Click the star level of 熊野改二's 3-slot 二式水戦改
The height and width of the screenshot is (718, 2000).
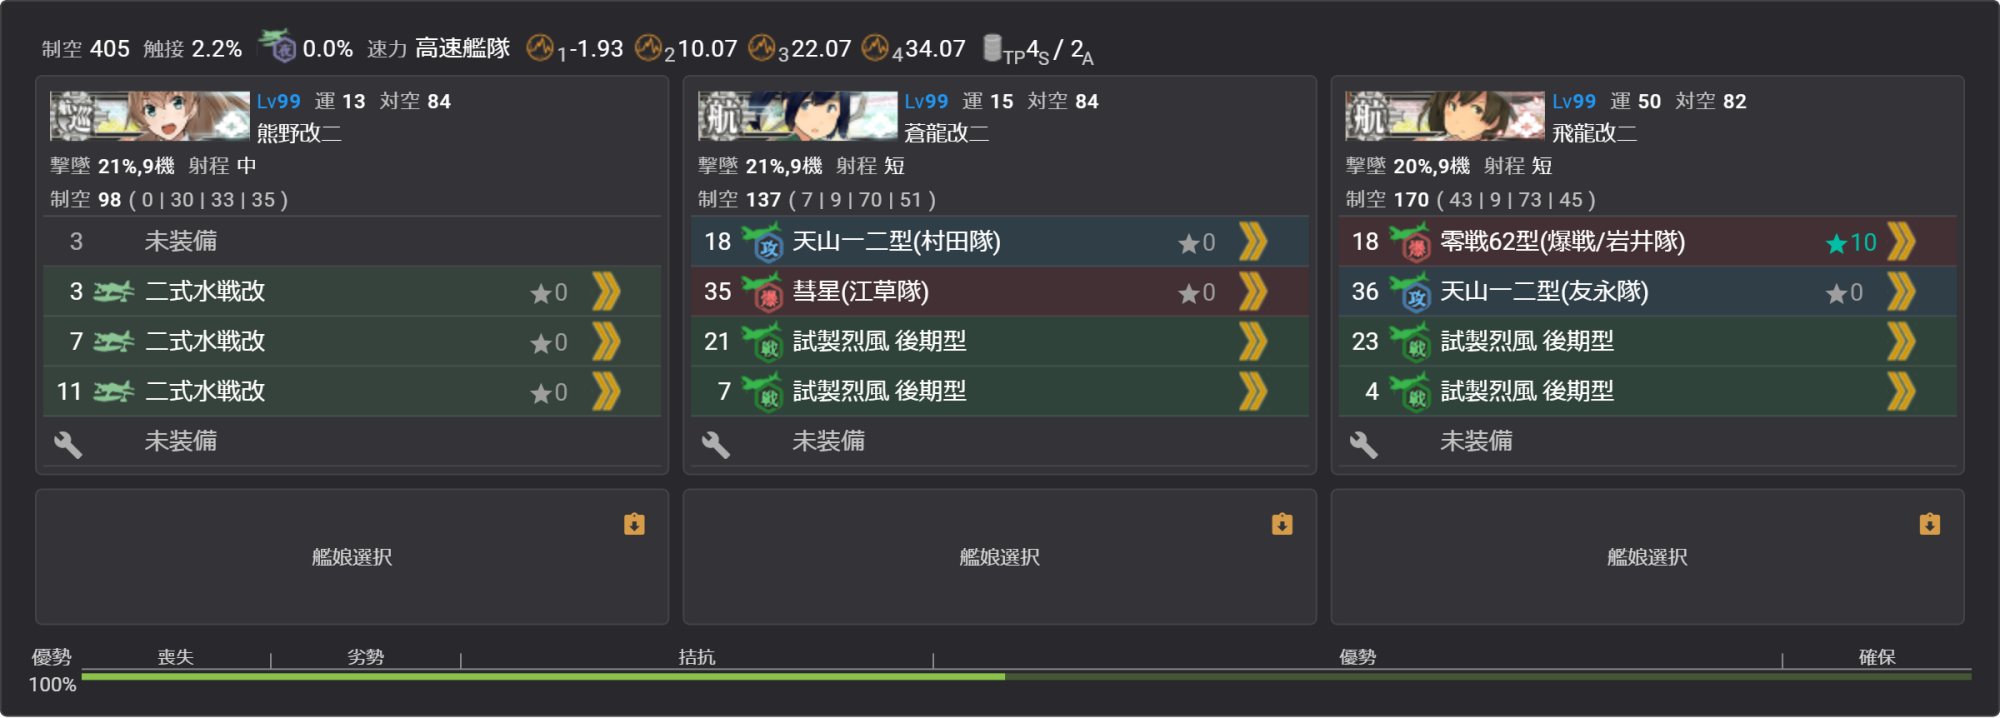(x=549, y=293)
